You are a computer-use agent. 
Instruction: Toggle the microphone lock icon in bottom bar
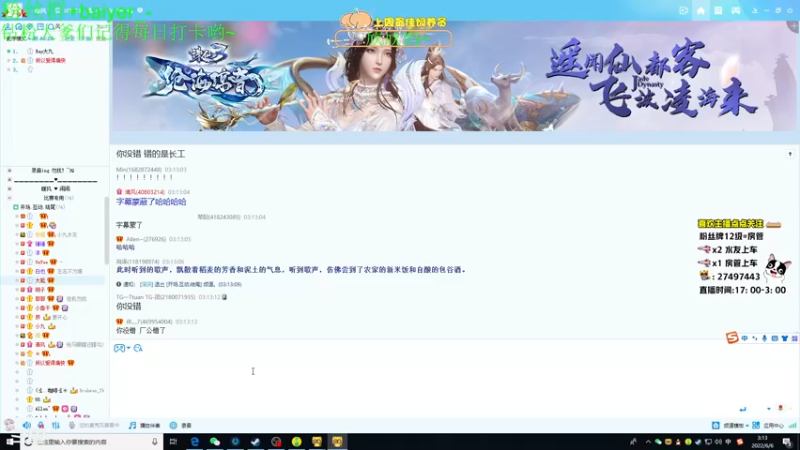(41, 425)
